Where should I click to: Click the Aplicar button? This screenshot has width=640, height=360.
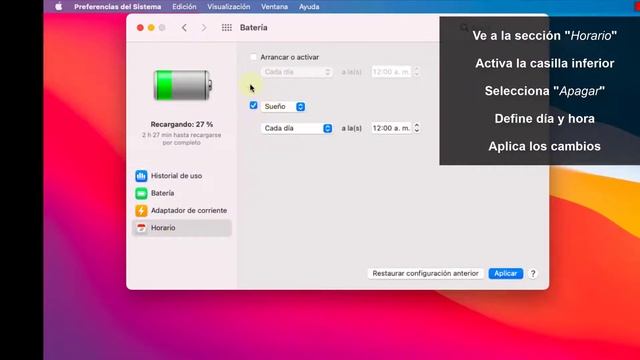[506, 273]
